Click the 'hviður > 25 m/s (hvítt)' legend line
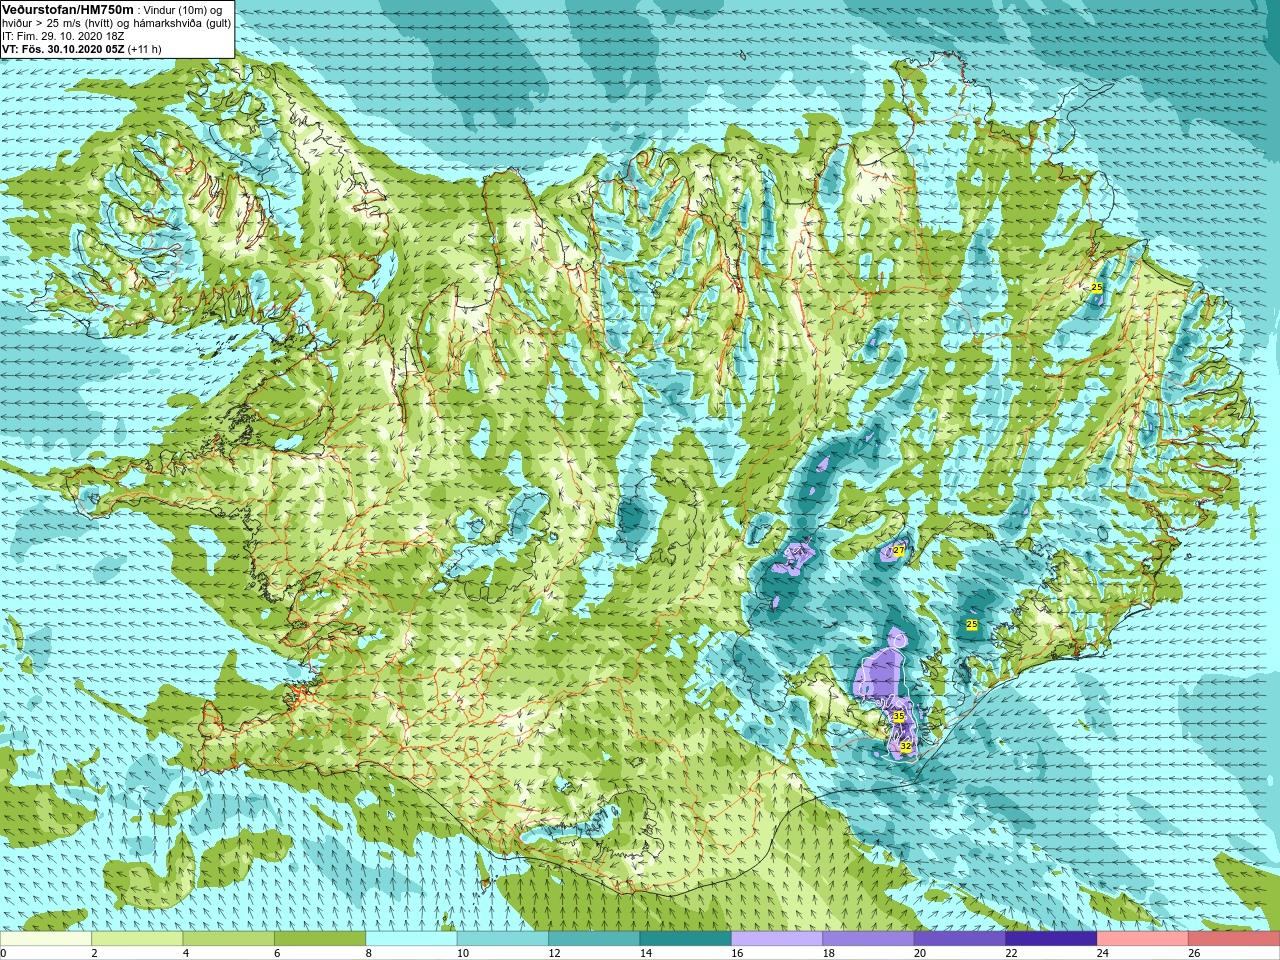Viewport: 1280px width, 960px height. click(60, 23)
